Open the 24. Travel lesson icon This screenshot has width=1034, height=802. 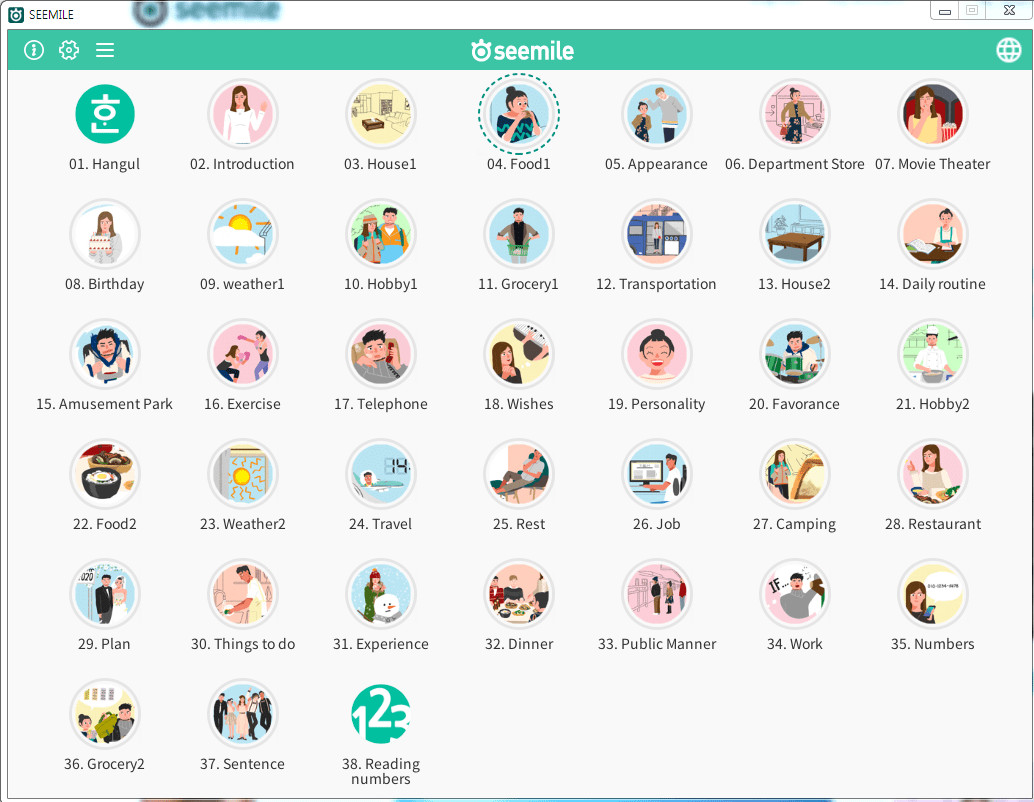click(x=381, y=474)
